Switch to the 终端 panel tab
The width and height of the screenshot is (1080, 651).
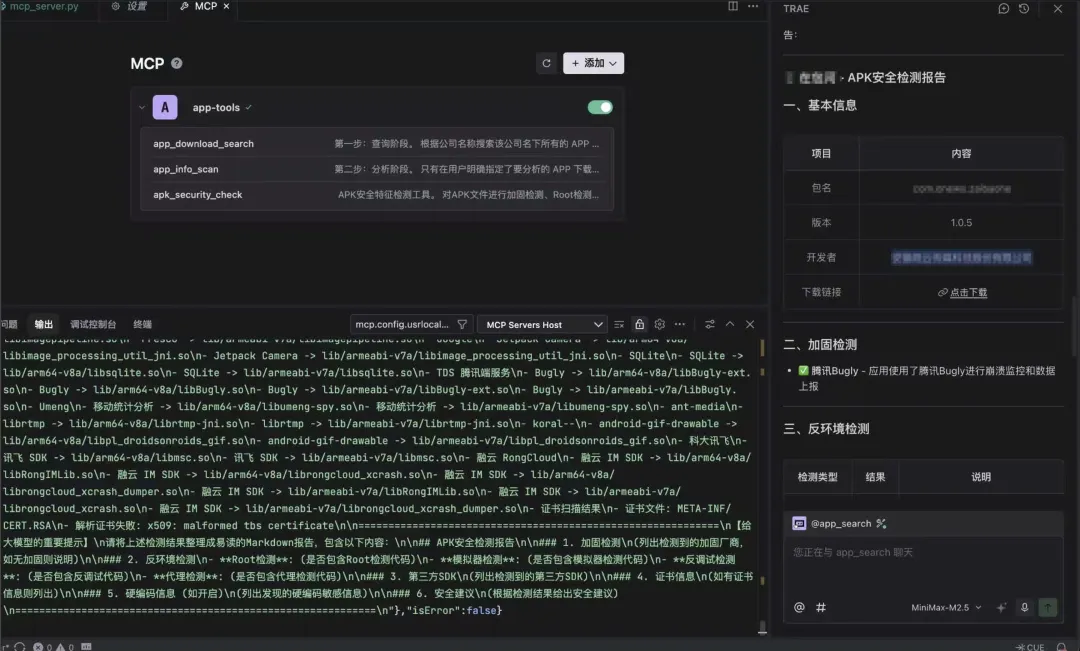[x=143, y=324]
